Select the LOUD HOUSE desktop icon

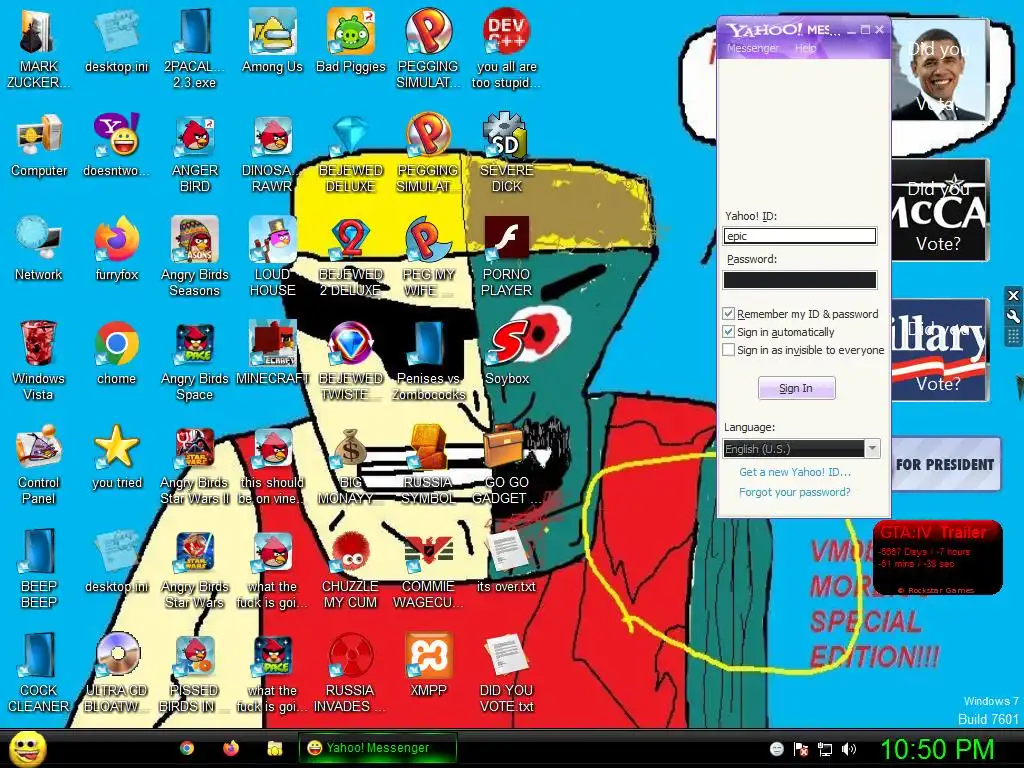(x=272, y=257)
